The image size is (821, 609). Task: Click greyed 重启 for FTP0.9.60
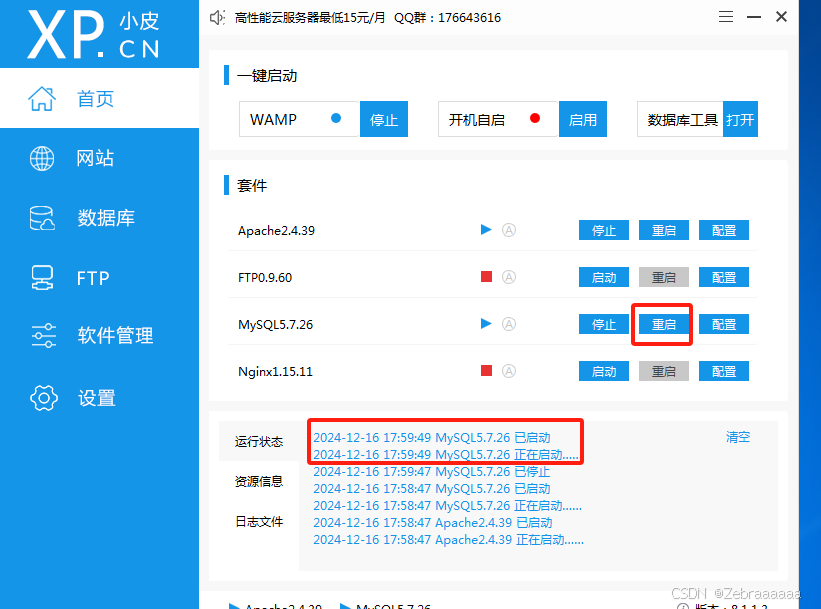[664, 277]
